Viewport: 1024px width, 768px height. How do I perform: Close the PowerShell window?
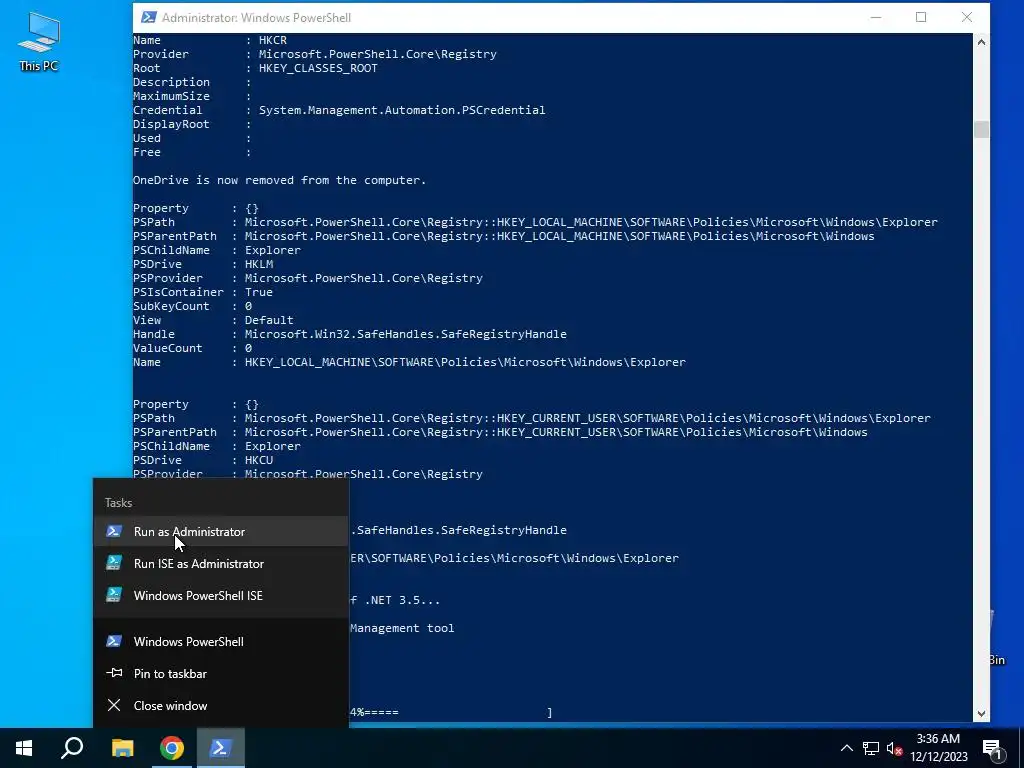click(x=967, y=18)
